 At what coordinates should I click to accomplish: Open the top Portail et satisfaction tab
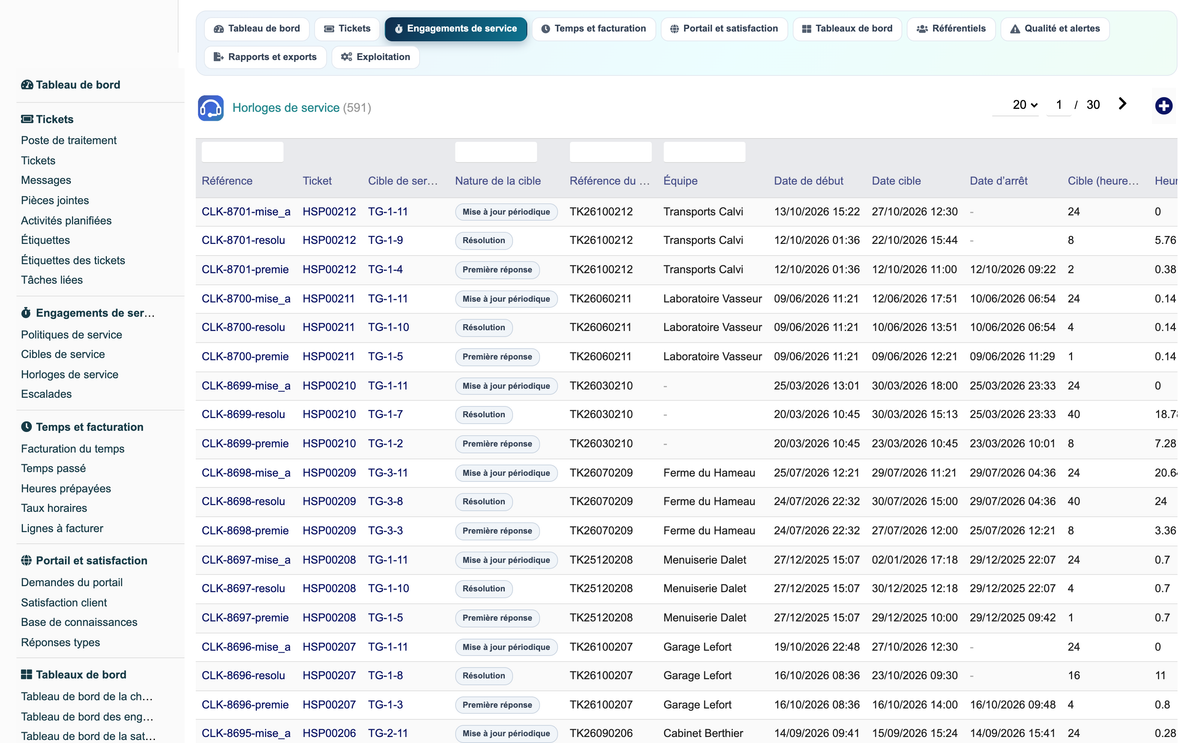click(x=724, y=29)
